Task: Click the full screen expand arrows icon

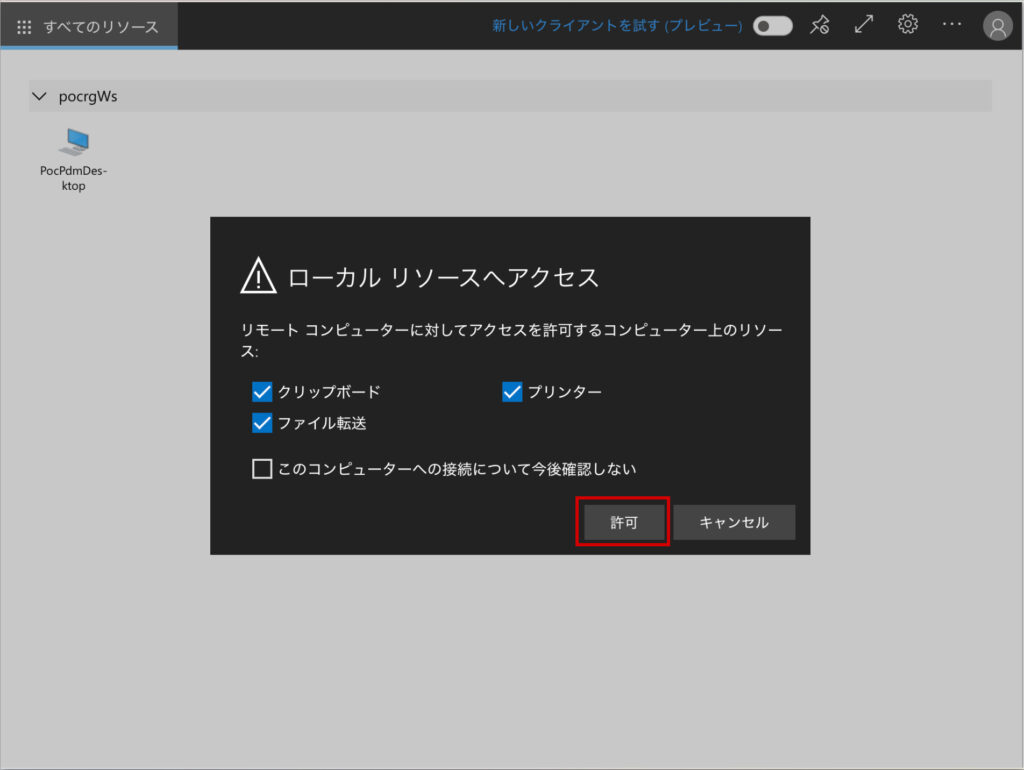Action: pos(864,25)
